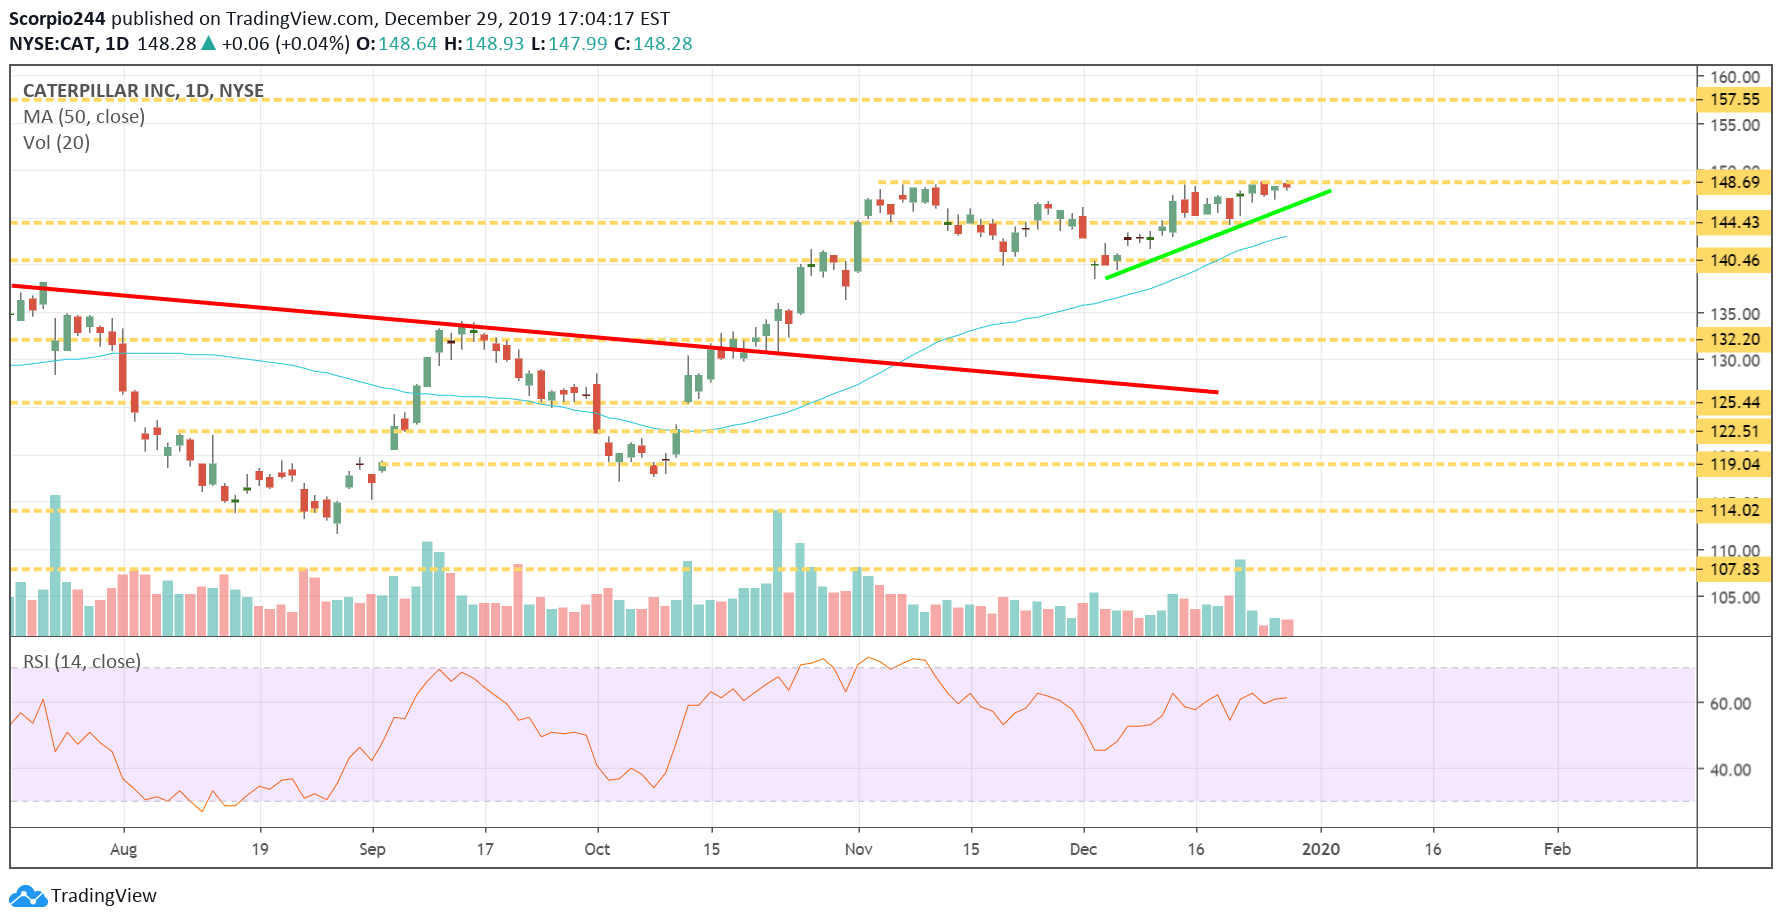Click the RSI 60.00 axis value
Screen dimensions: 1782x923
(x=1731, y=704)
